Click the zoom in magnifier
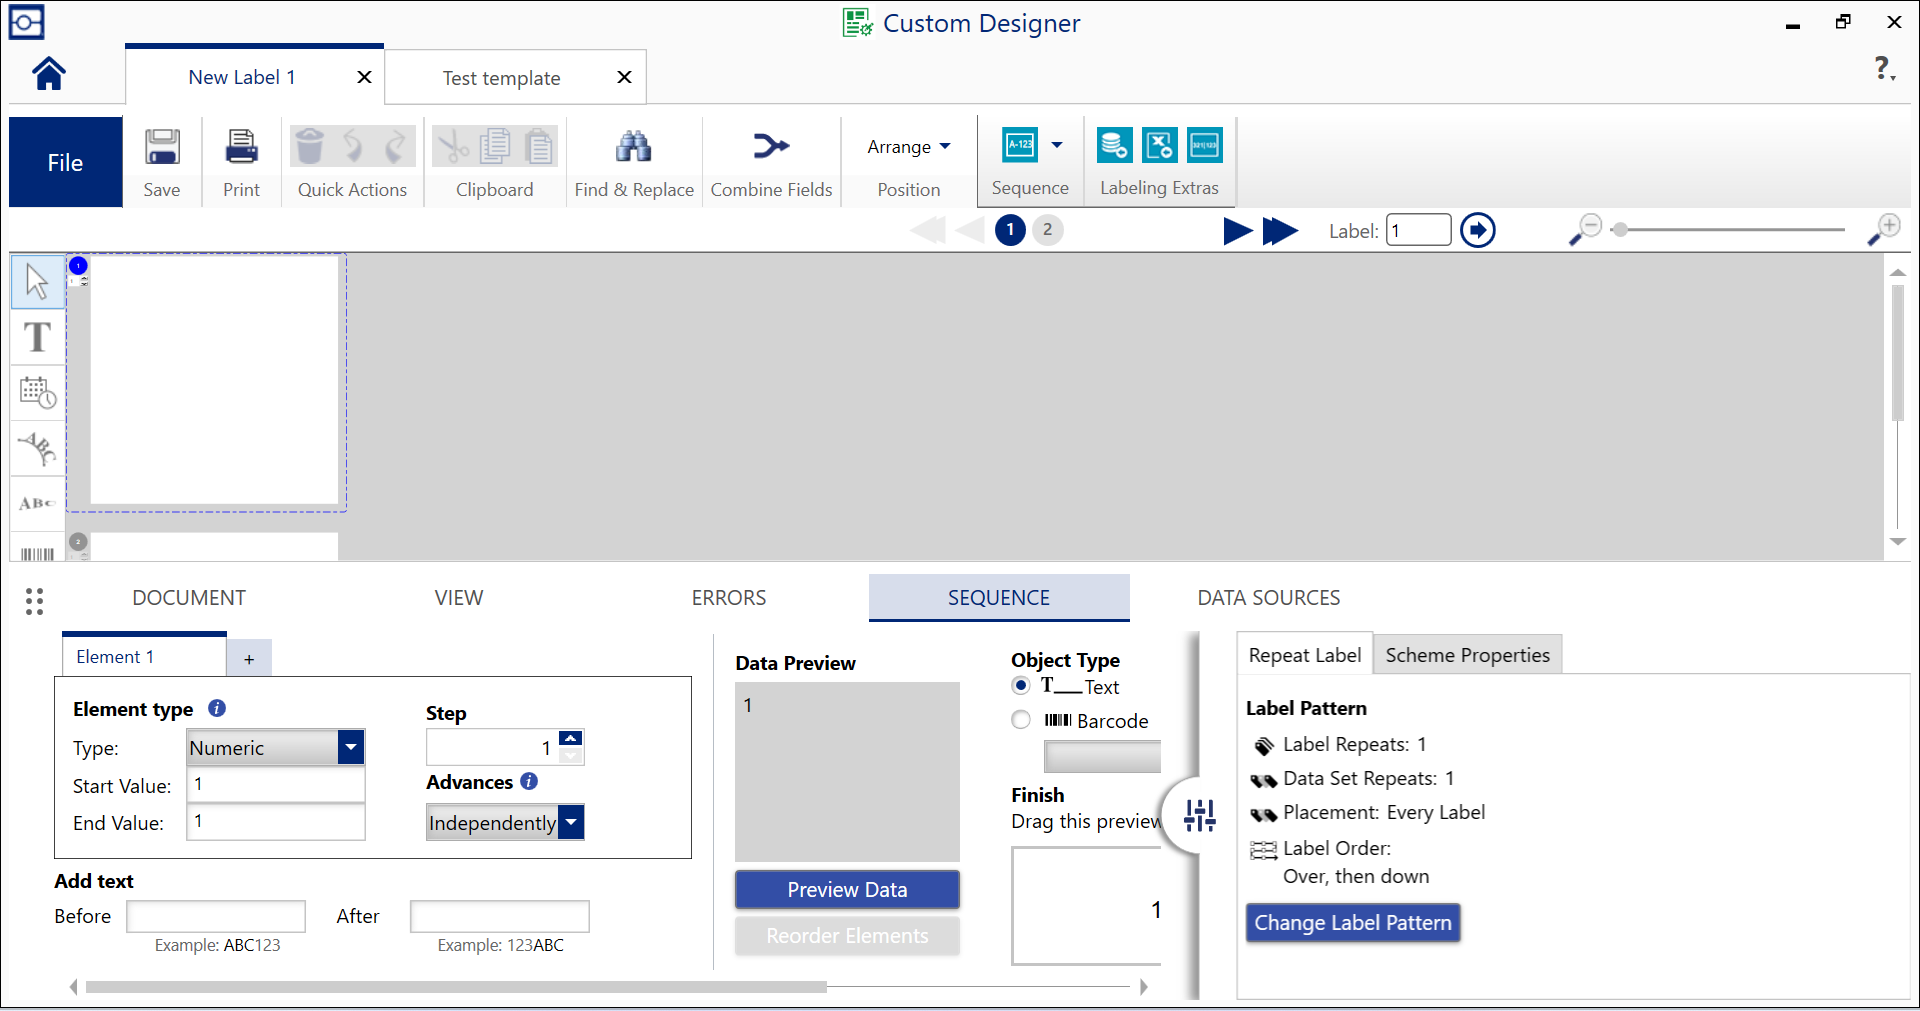This screenshot has height=1011, width=1920. (1884, 230)
